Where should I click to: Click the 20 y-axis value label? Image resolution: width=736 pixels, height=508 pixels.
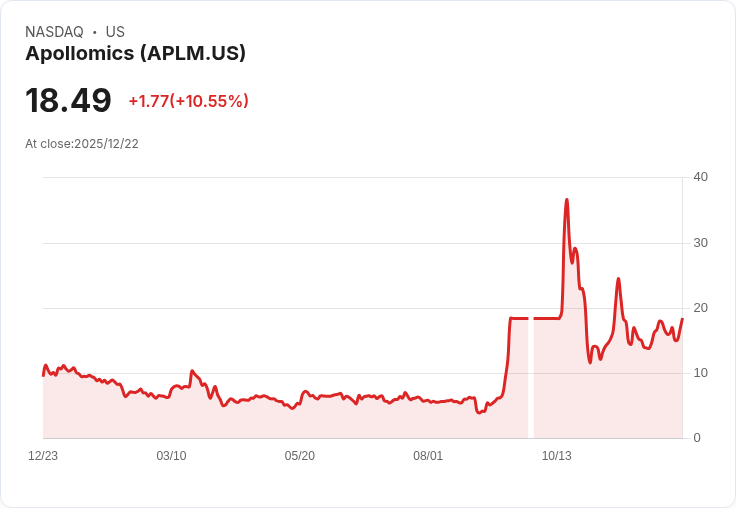point(700,308)
